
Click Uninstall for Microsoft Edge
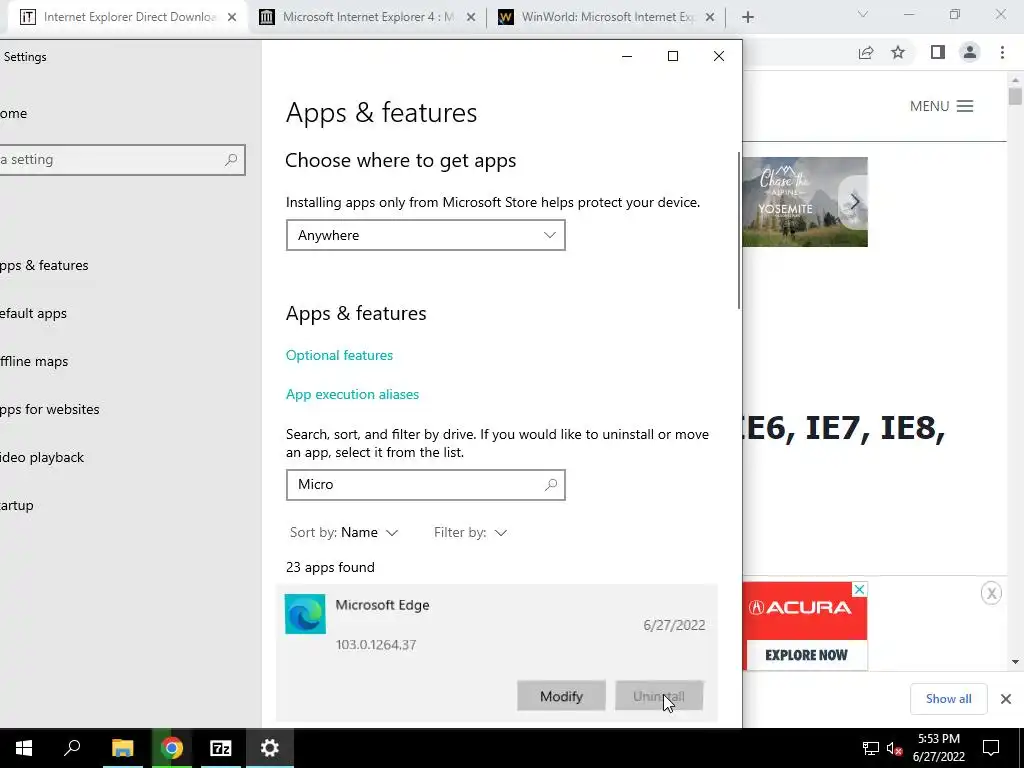click(659, 696)
